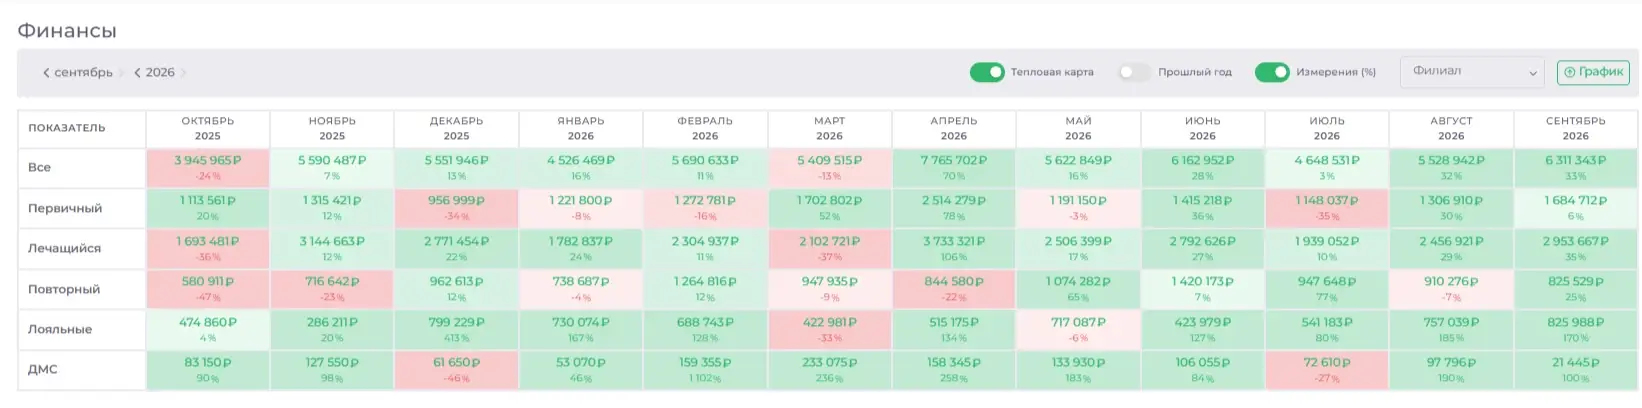Select the ИЮНЬ 2026 column header
Image resolution: width=1642 pixels, height=408 pixels.
point(1203,128)
